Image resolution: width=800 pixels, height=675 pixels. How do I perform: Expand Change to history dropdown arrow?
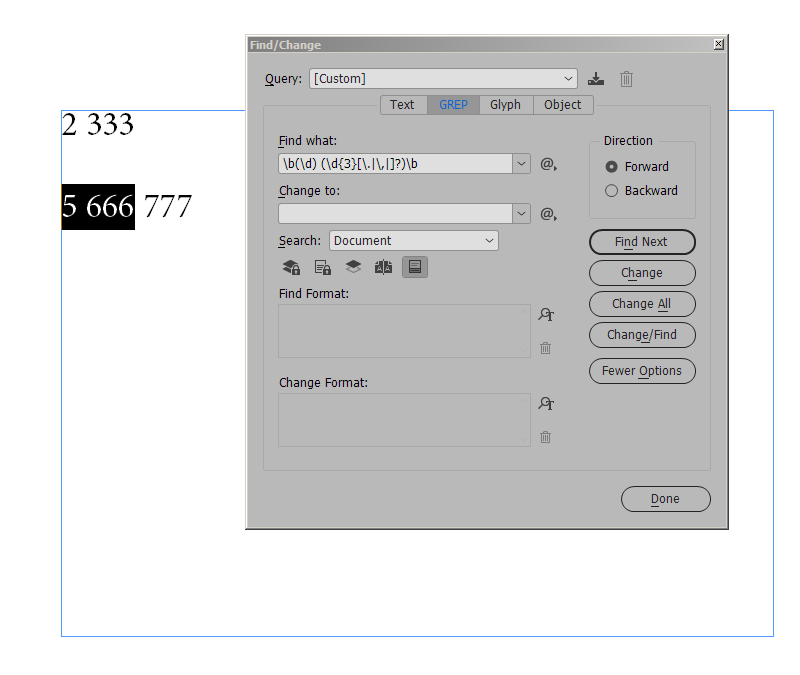(x=521, y=214)
